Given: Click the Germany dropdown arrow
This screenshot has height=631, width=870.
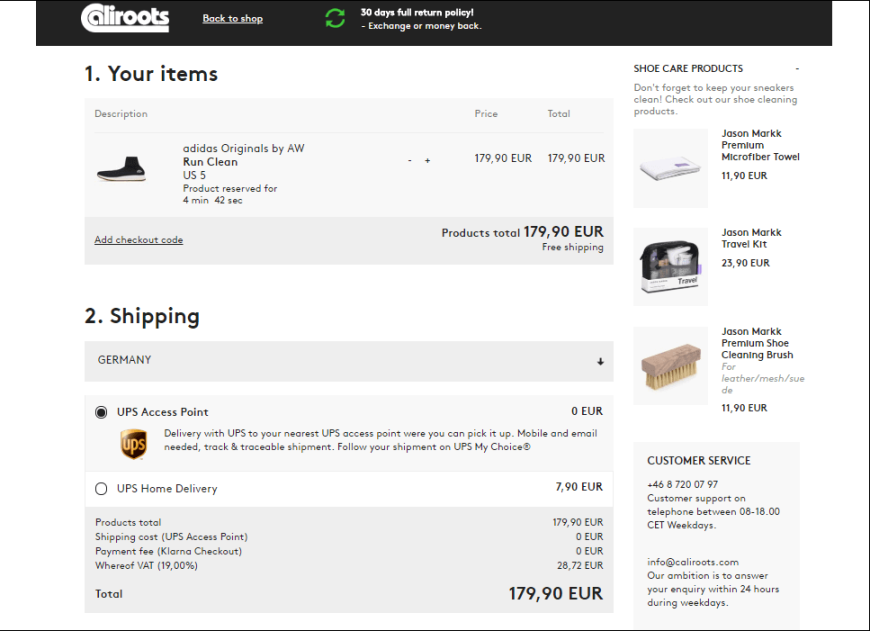Looking at the screenshot, I should (600, 361).
